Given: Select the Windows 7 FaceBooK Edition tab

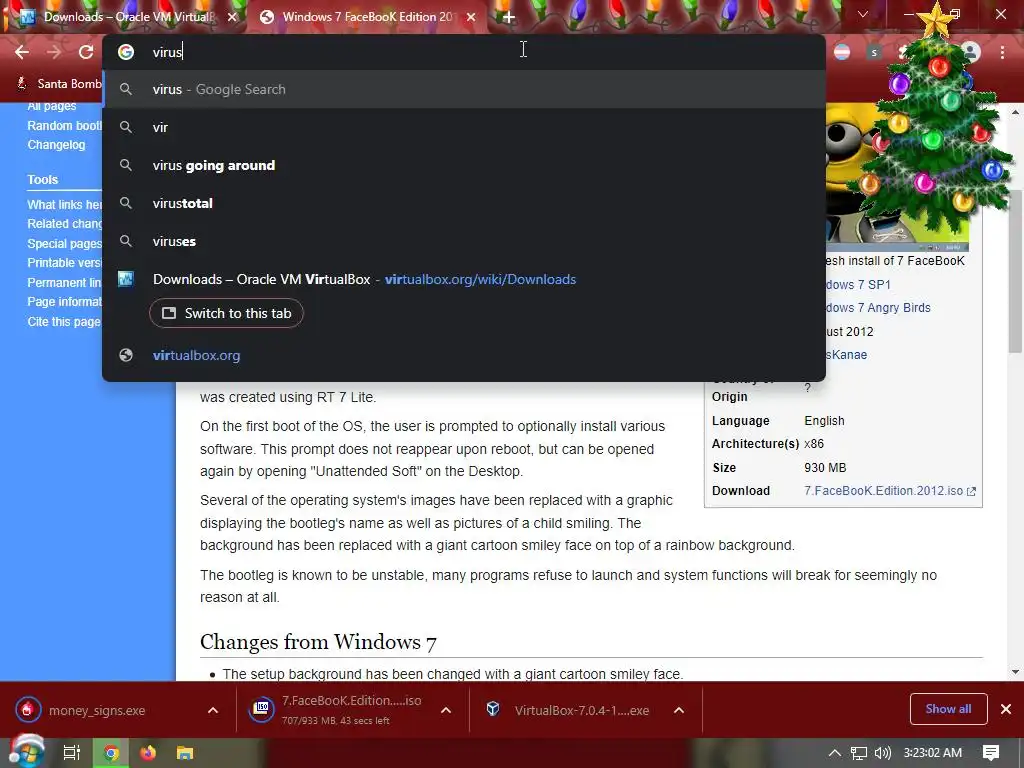Looking at the screenshot, I should point(367,17).
